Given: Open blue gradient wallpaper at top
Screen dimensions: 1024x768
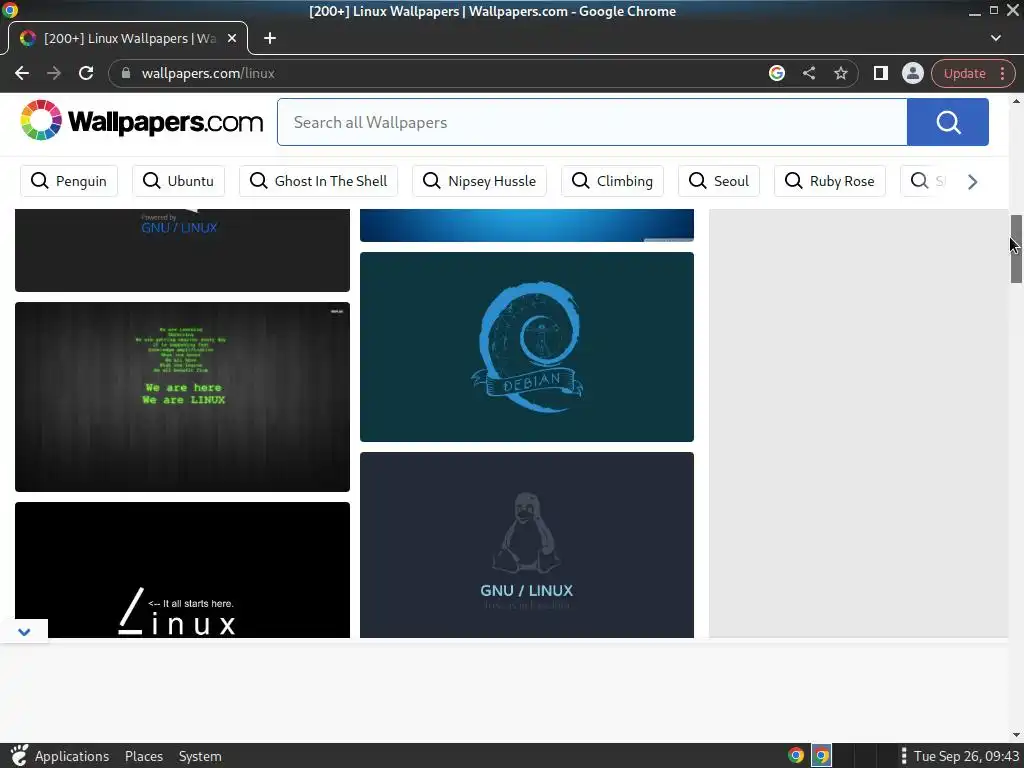Looking at the screenshot, I should pyautogui.click(x=526, y=225).
